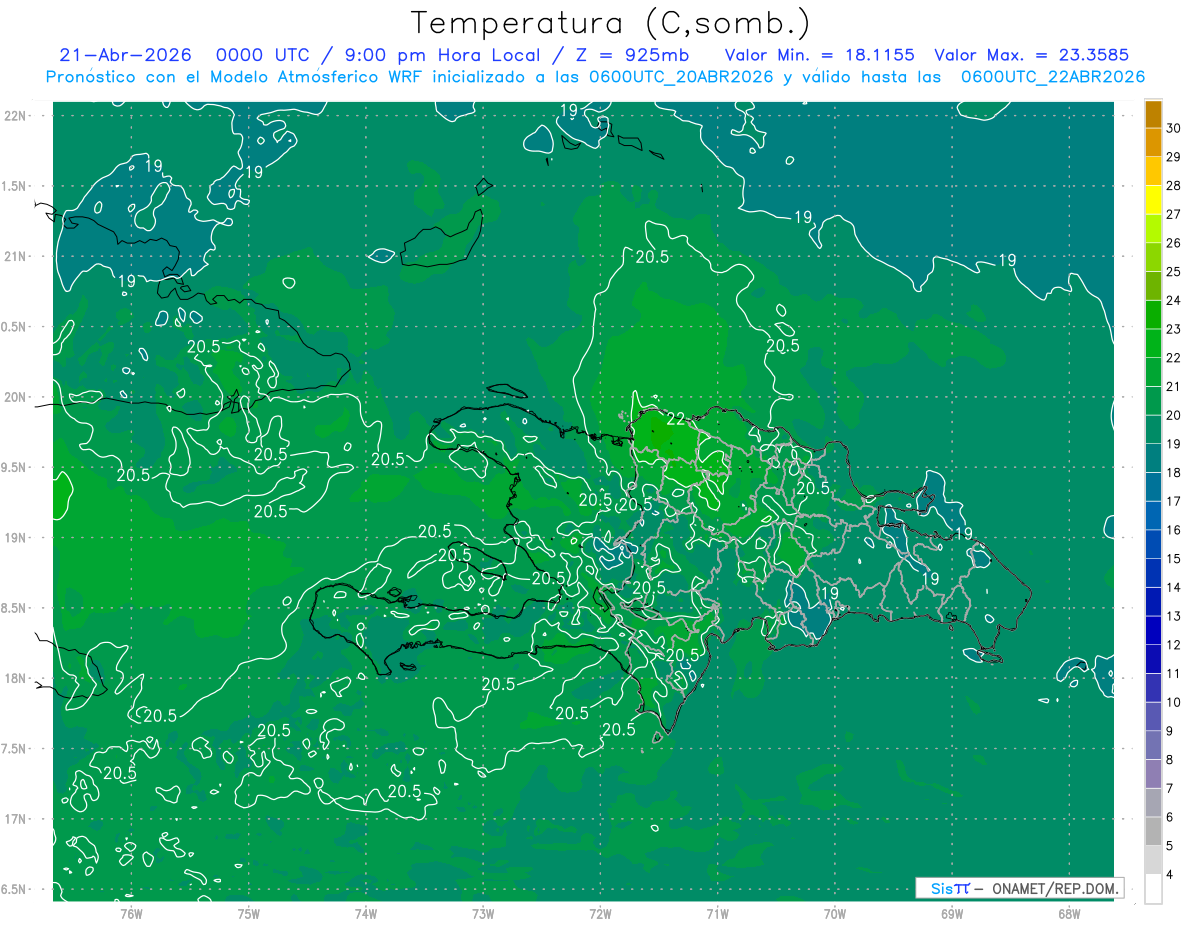
Task: Click the Temperatura (C,somb.) title
Action: coord(611,22)
